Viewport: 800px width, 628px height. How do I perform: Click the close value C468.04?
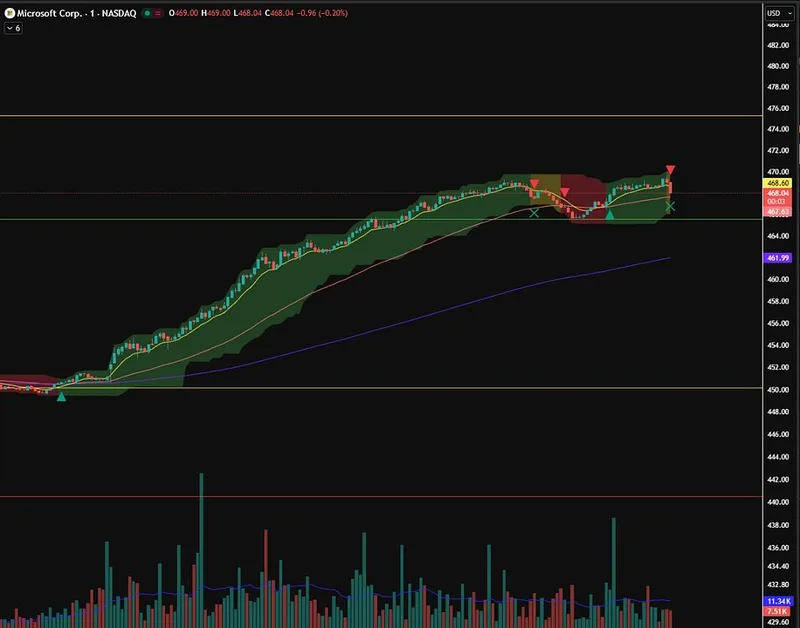coord(280,13)
